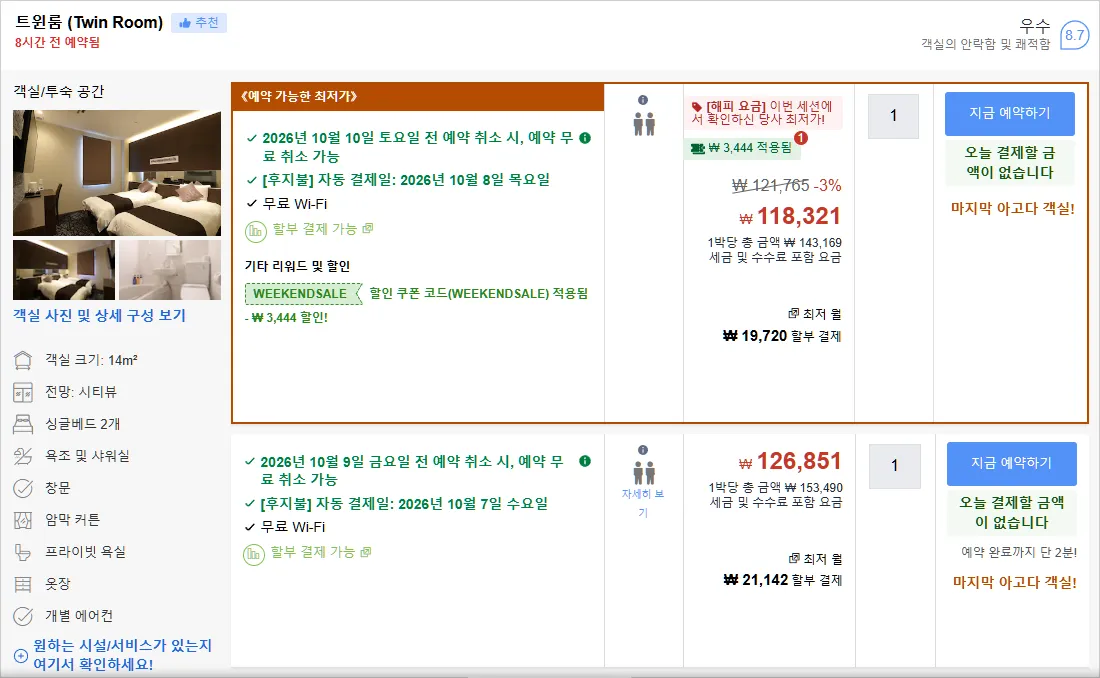1100x678 pixels.
Task: Click the thumbs-up 추천 badge
Action: 199,23
